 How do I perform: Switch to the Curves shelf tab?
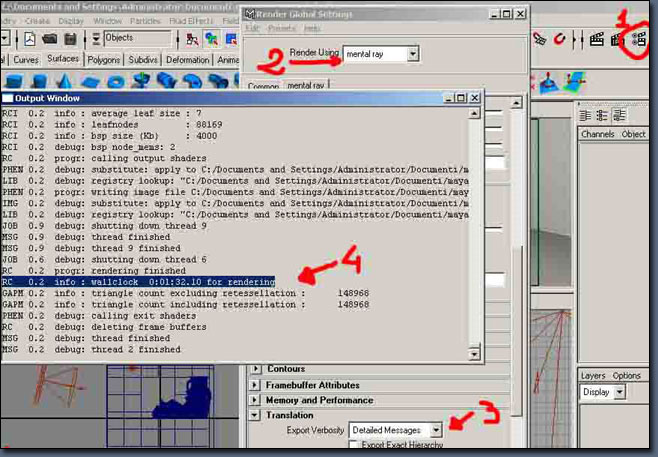click(x=26, y=60)
